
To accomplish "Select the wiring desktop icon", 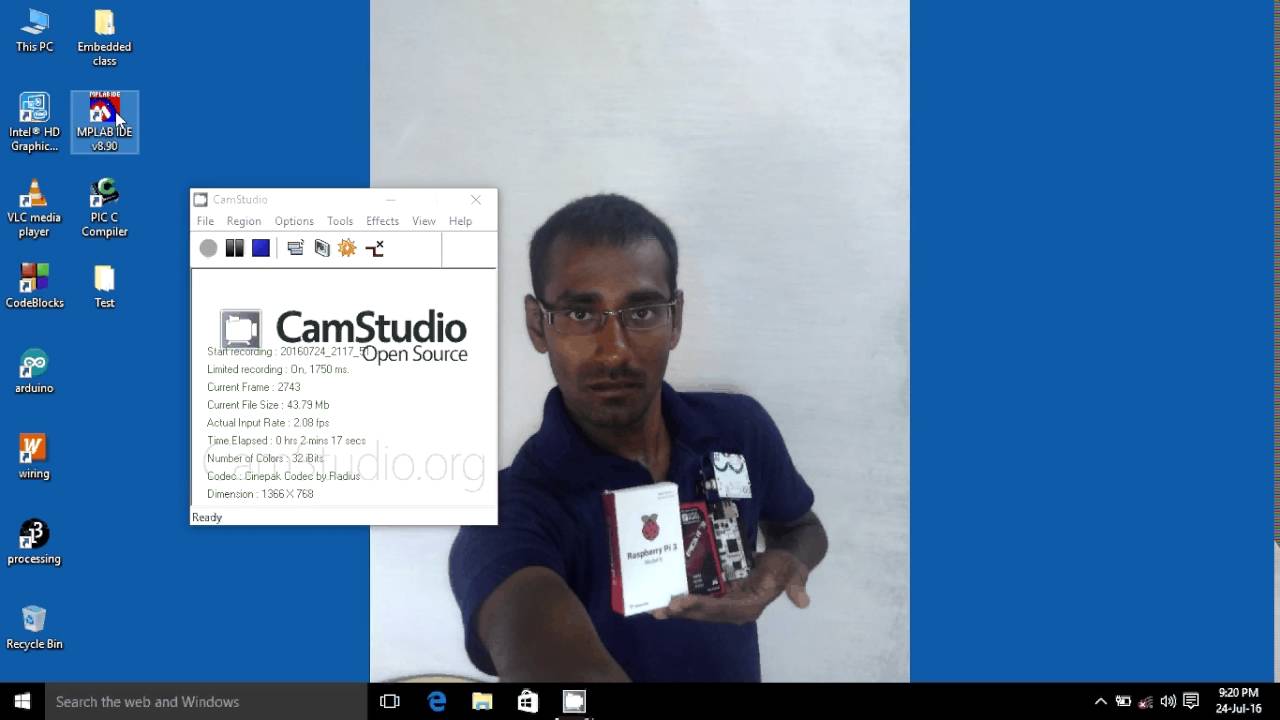I will (34, 457).
